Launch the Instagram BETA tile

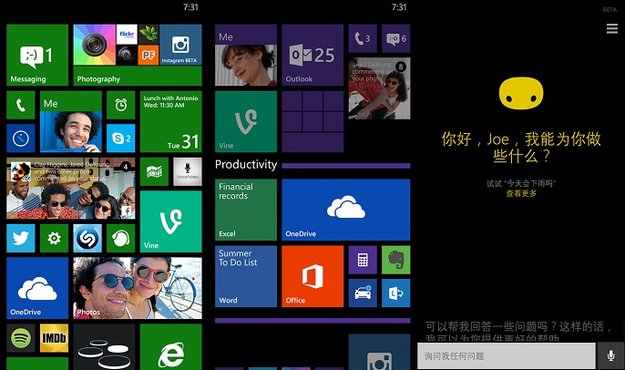180,45
